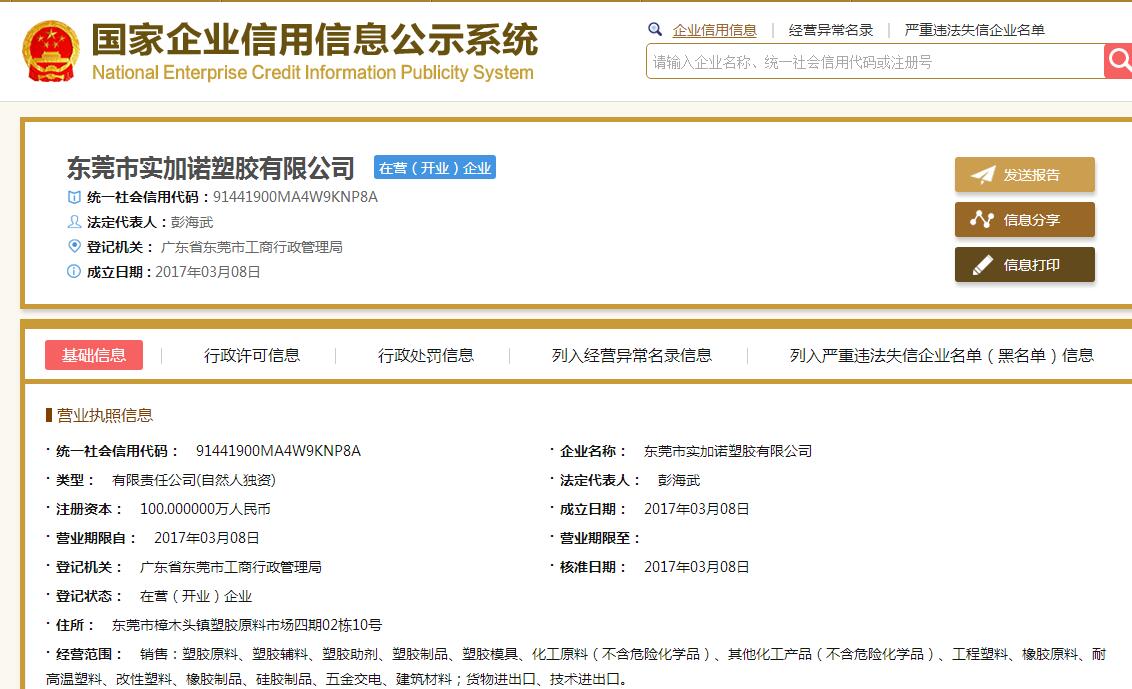
Task: Click the pencil icon on 信息打印
Action: (x=983, y=265)
